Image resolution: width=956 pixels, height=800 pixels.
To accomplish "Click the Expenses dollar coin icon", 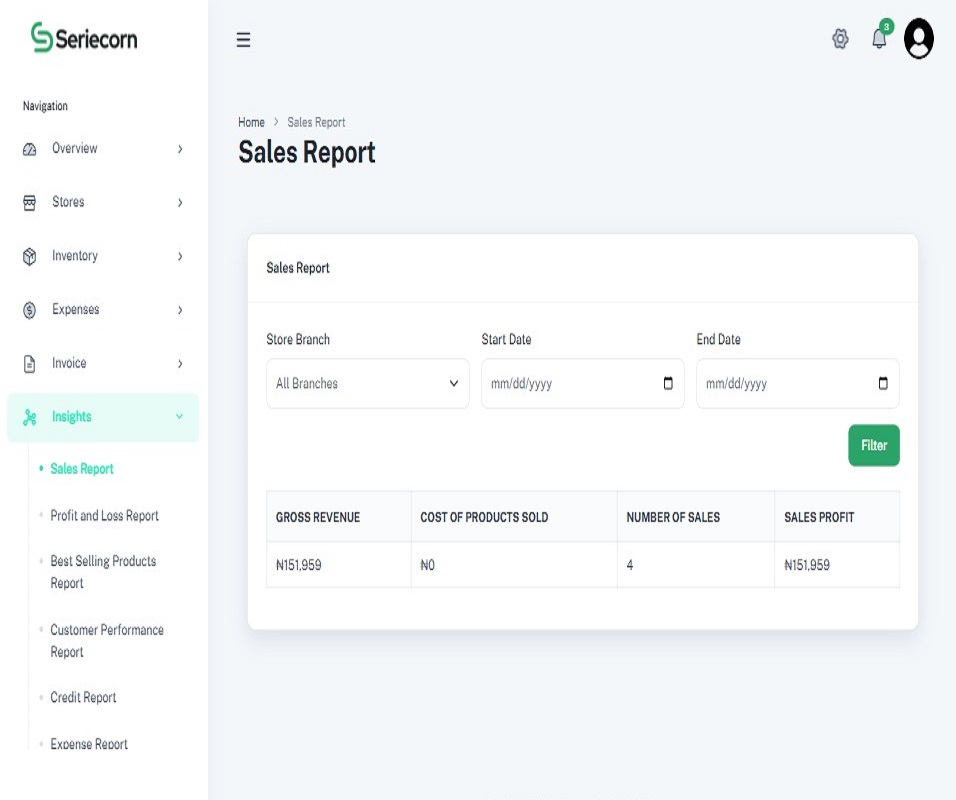I will (29, 310).
